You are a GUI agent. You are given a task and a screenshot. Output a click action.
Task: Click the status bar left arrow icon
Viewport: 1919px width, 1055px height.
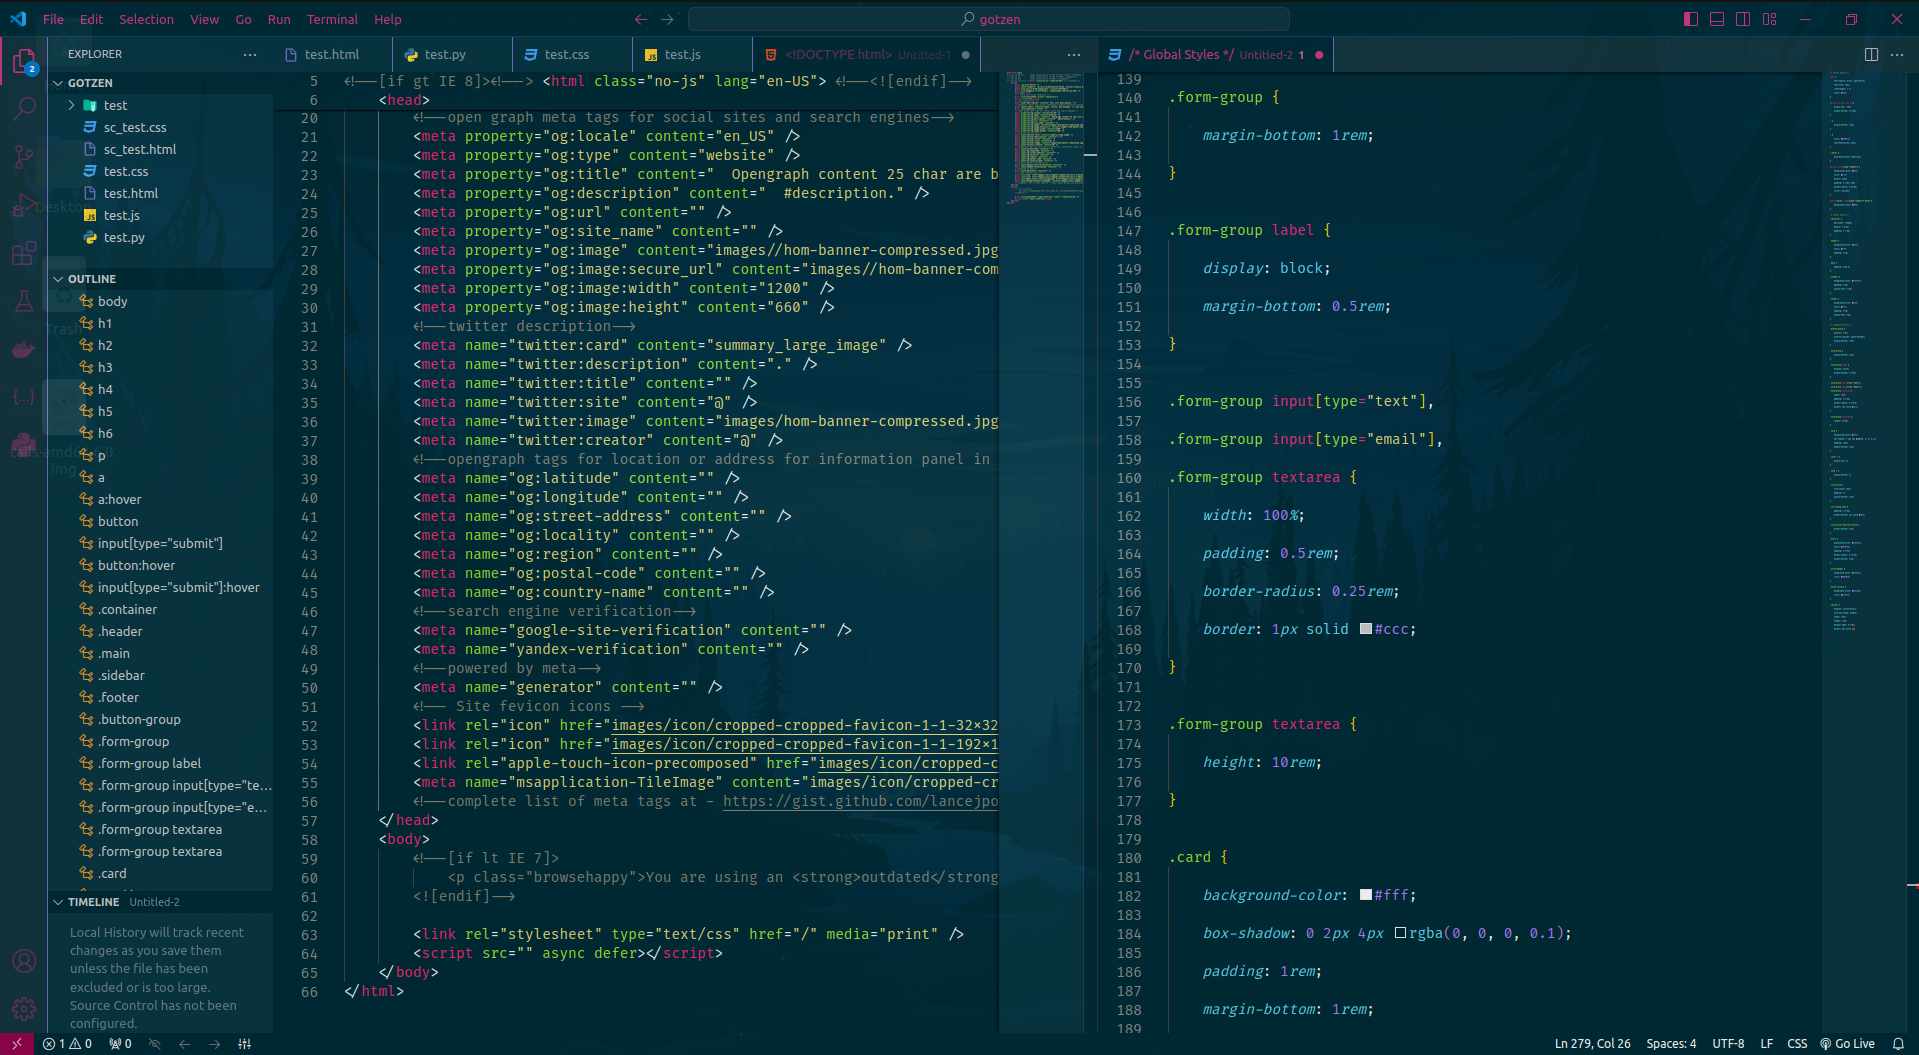point(184,1044)
